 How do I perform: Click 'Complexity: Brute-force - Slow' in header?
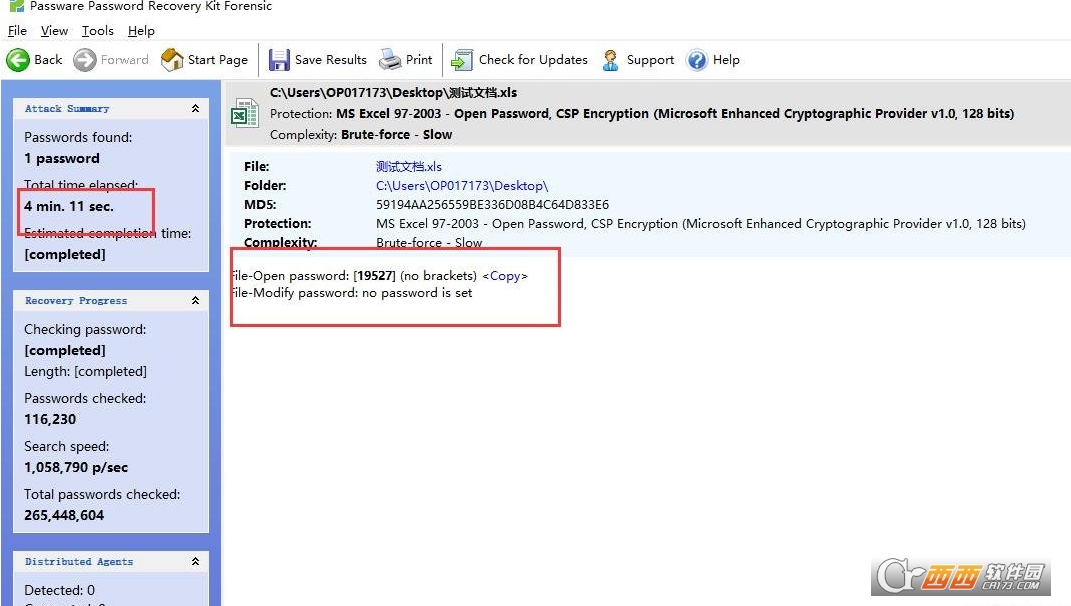pos(361,135)
